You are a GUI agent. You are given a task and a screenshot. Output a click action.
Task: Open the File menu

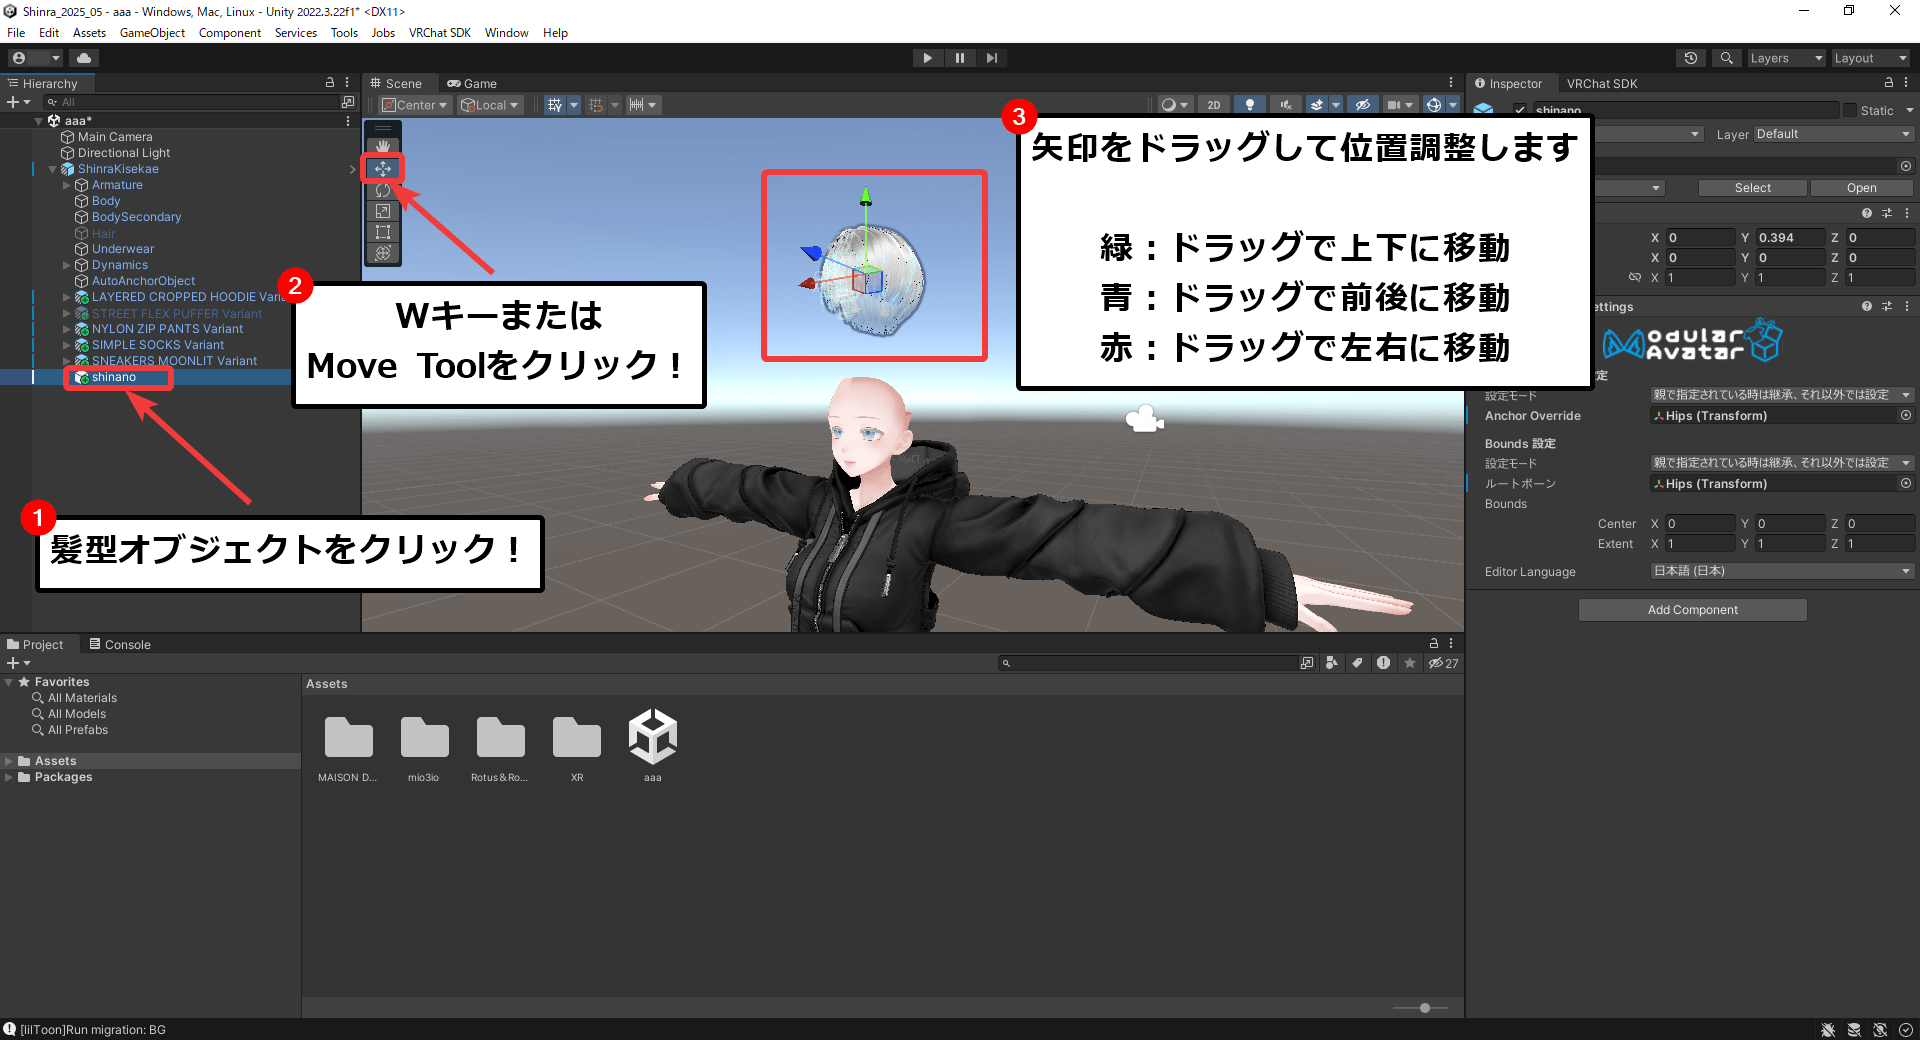coord(16,33)
